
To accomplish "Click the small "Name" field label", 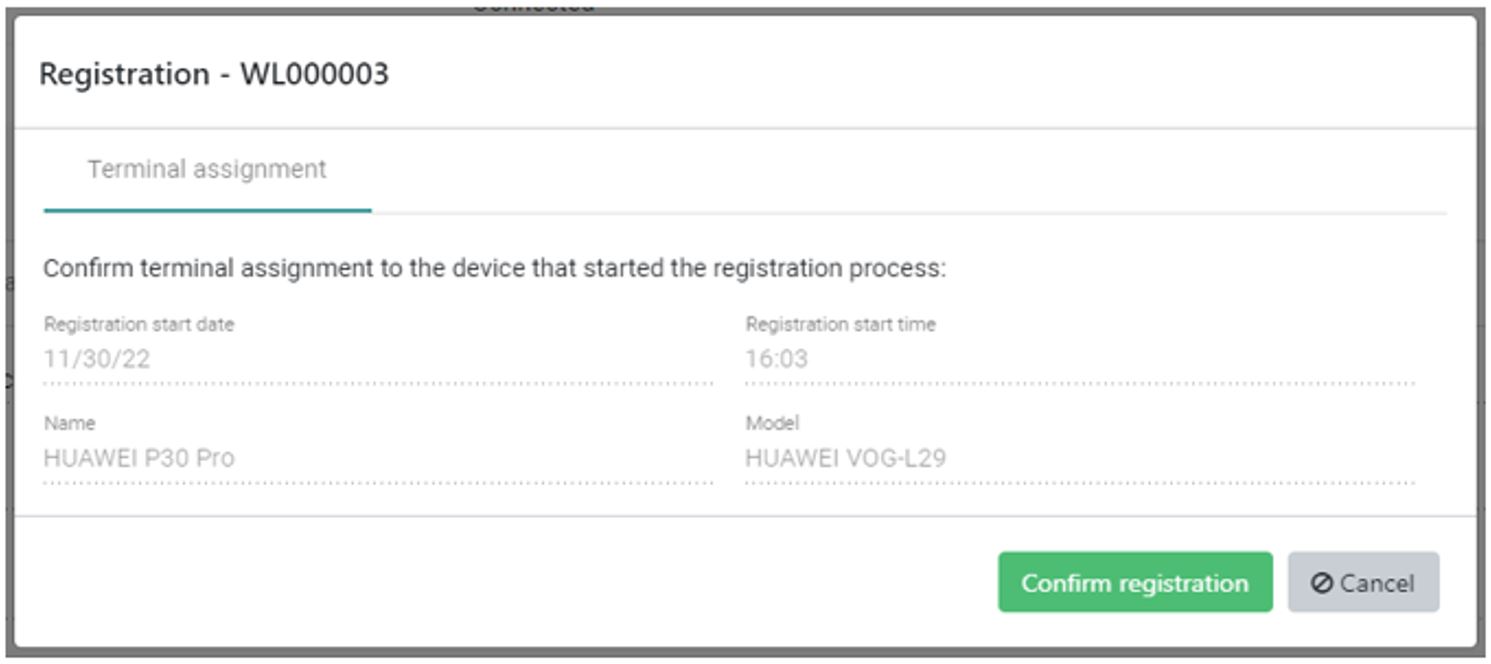I will coord(69,423).
